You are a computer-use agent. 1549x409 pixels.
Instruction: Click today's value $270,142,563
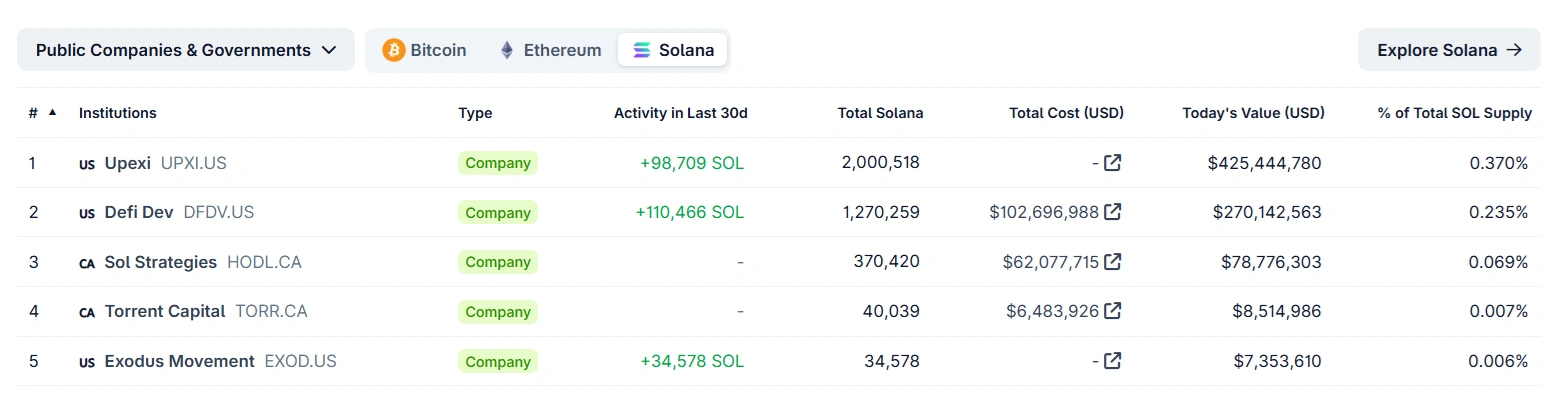tap(1267, 212)
